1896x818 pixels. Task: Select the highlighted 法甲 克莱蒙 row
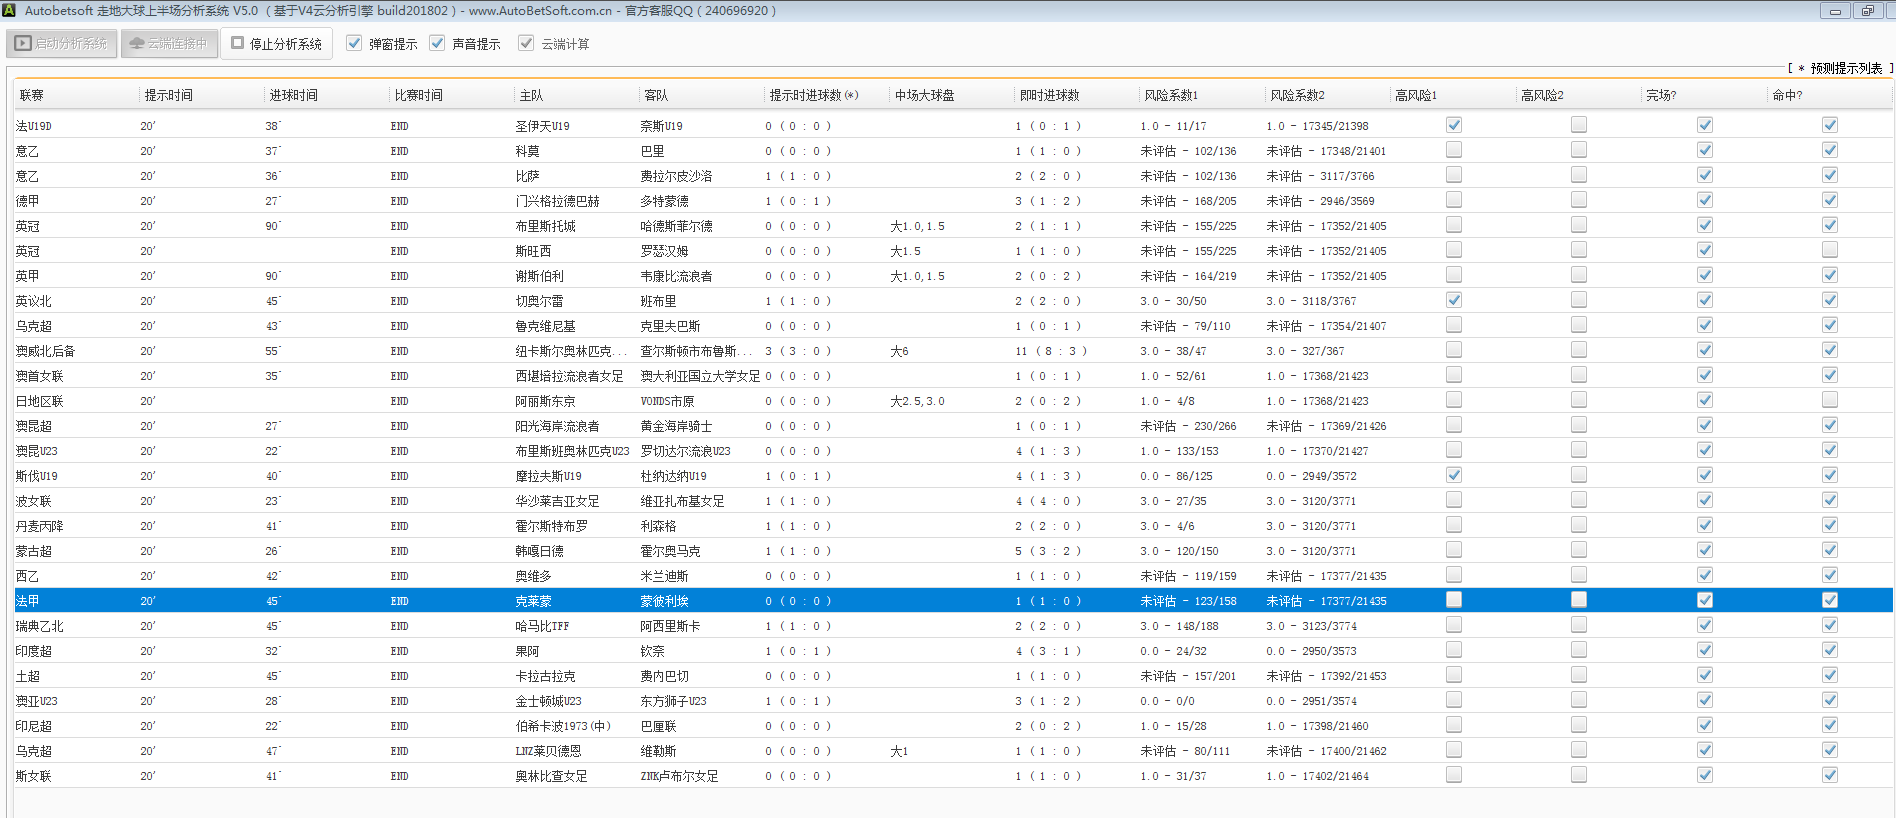pos(533,601)
